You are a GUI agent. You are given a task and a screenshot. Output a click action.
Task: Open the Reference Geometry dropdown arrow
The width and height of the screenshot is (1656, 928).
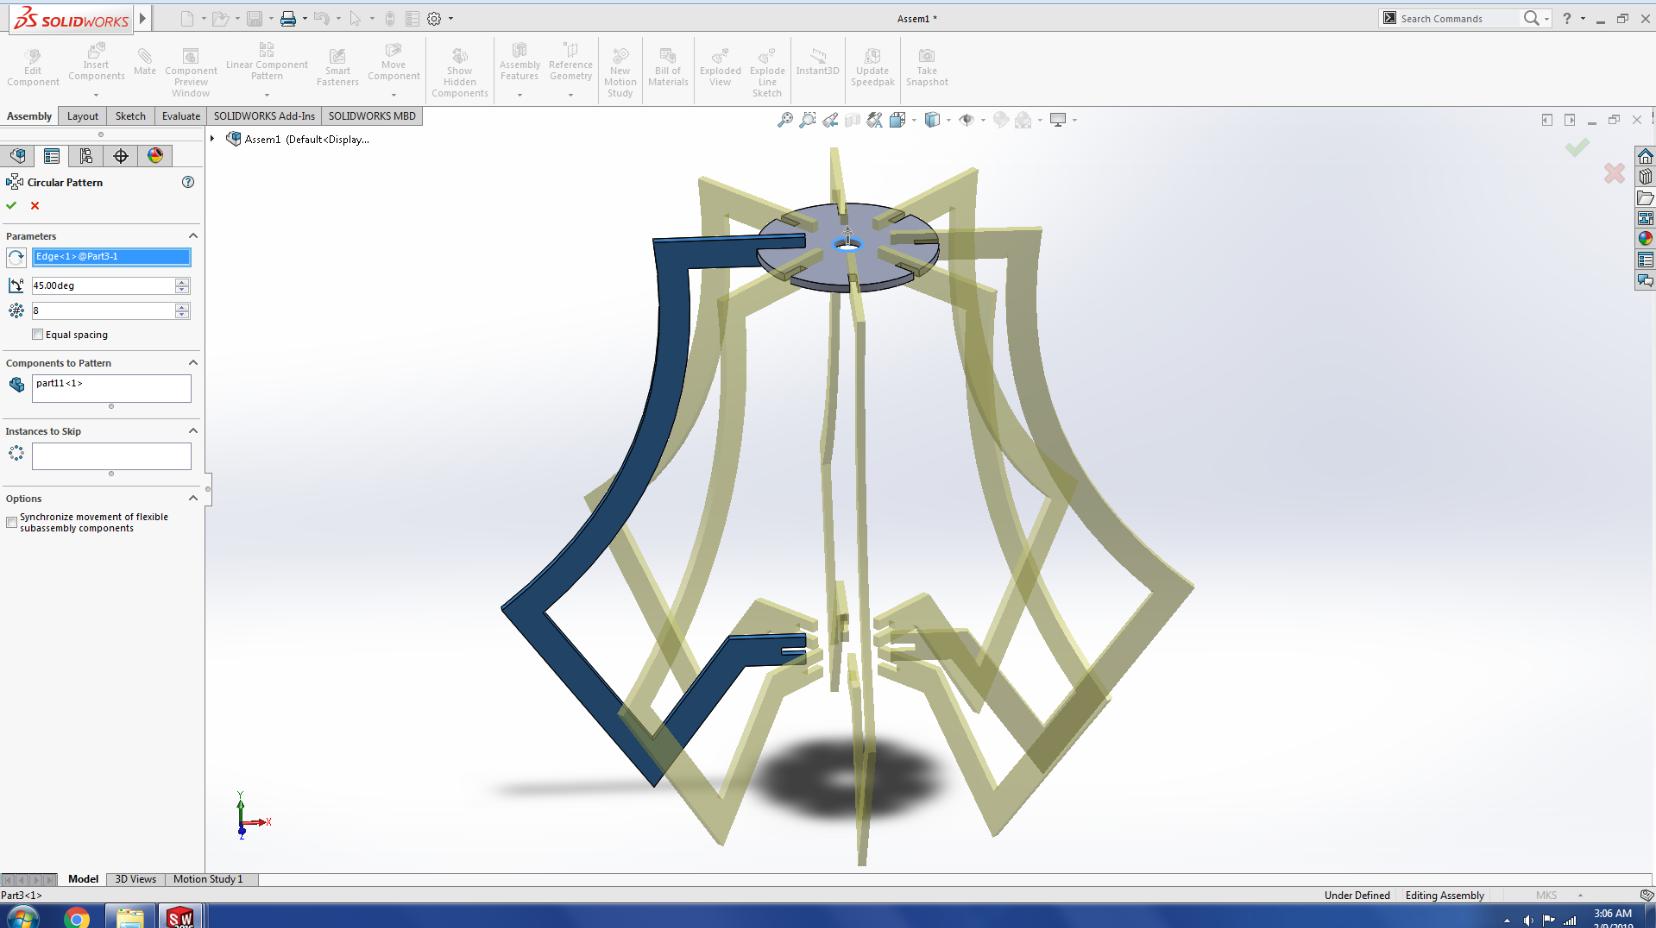[571, 95]
